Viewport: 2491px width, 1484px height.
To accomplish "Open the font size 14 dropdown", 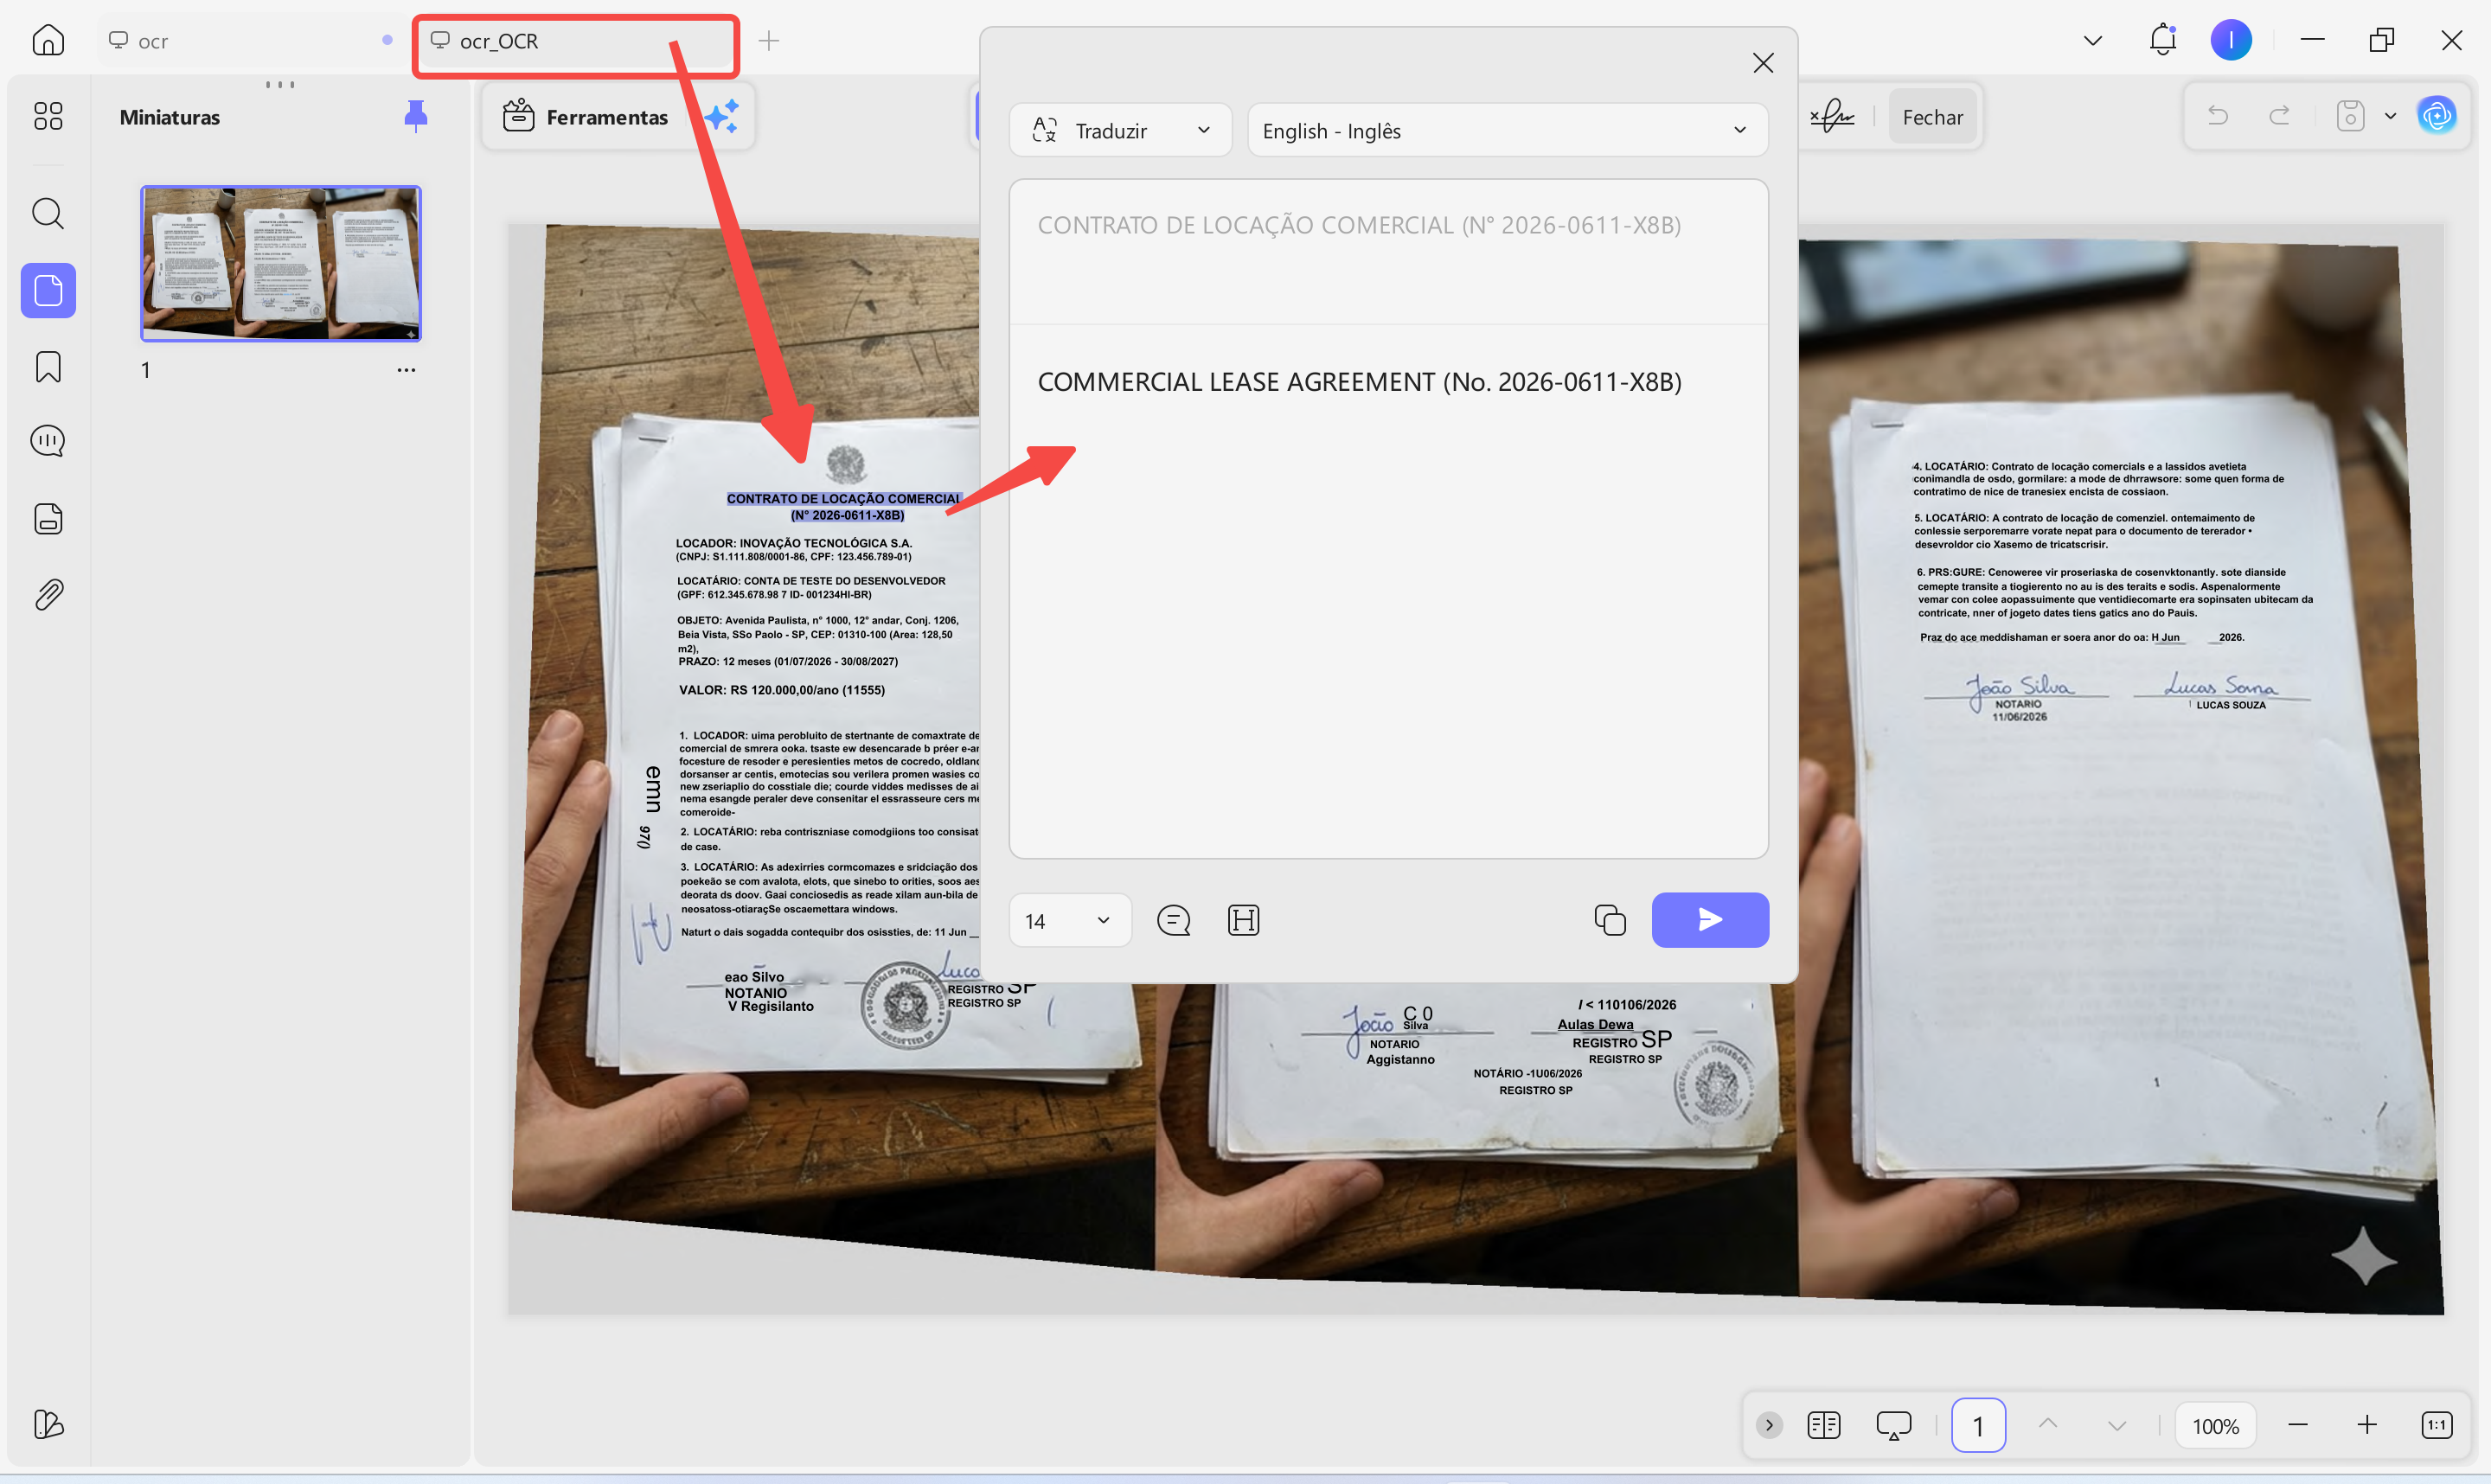I will coord(1069,920).
